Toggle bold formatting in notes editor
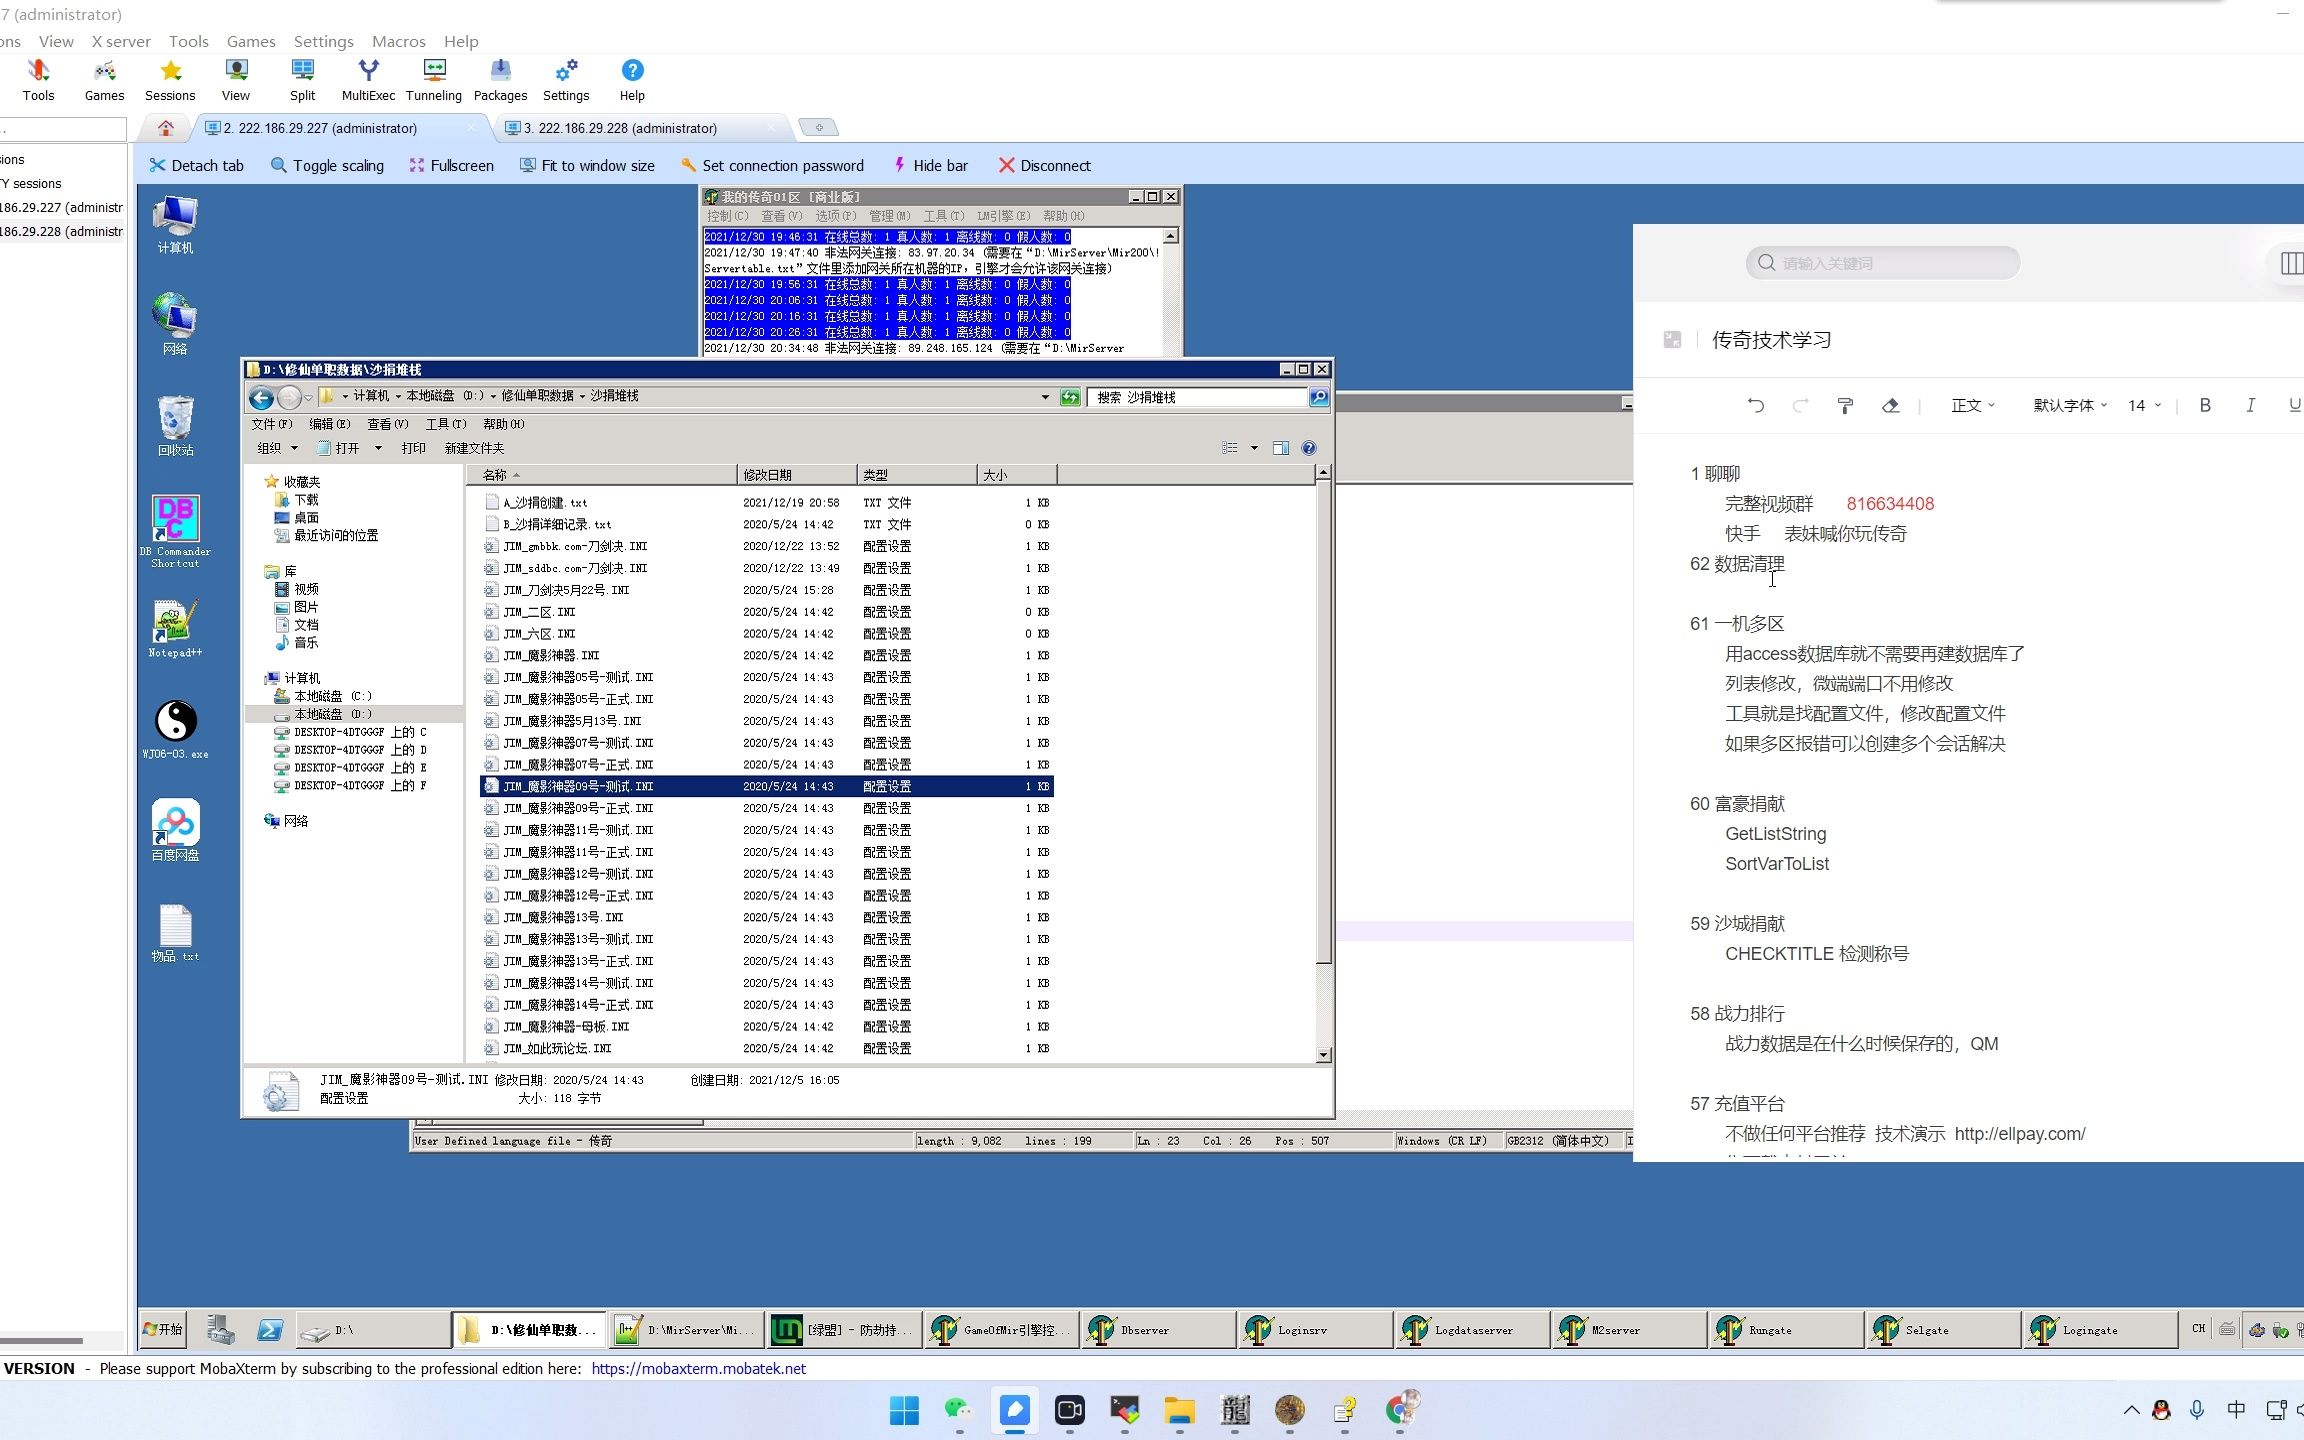 (2205, 405)
